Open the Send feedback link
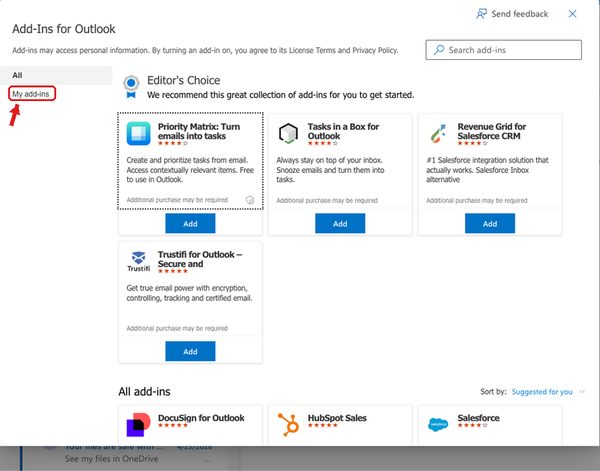Image resolution: width=600 pixels, height=471 pixels. [520, 14]
